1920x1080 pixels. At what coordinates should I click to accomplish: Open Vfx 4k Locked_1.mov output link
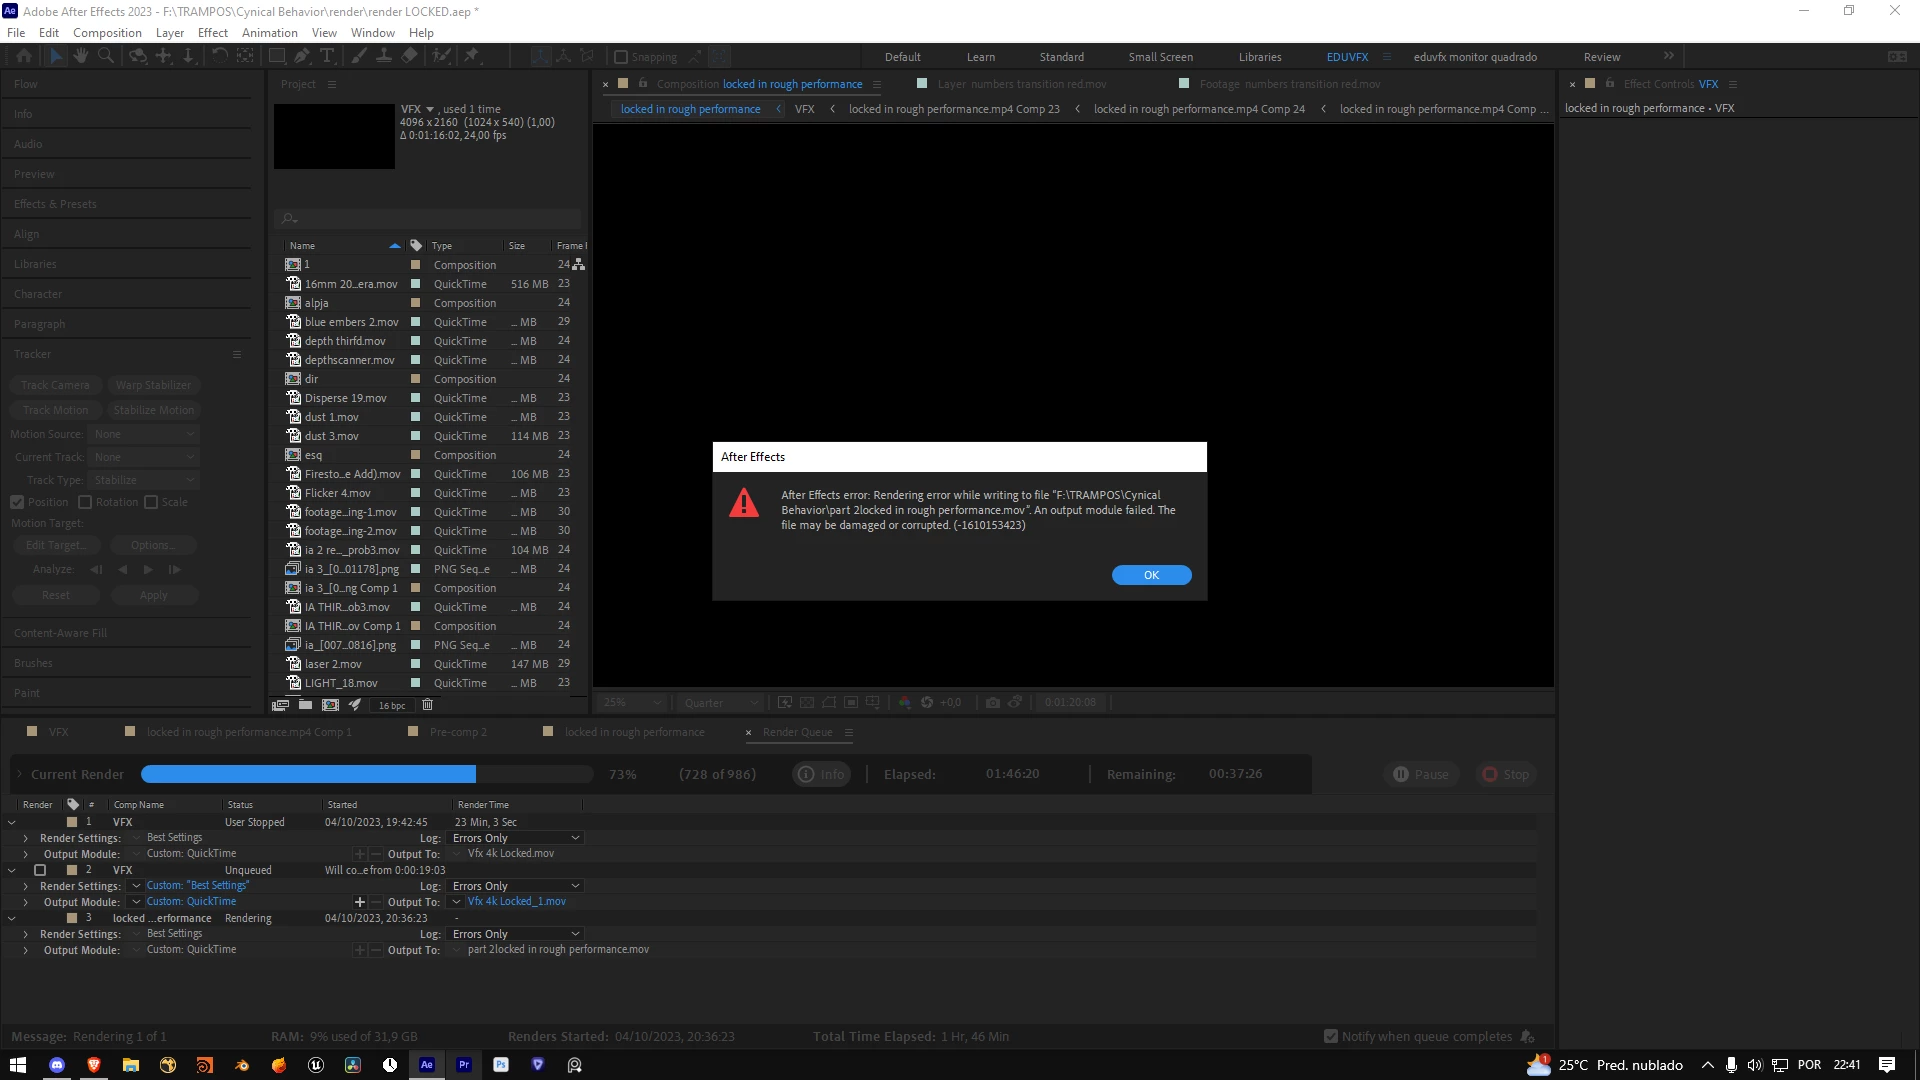coord(516,902)
